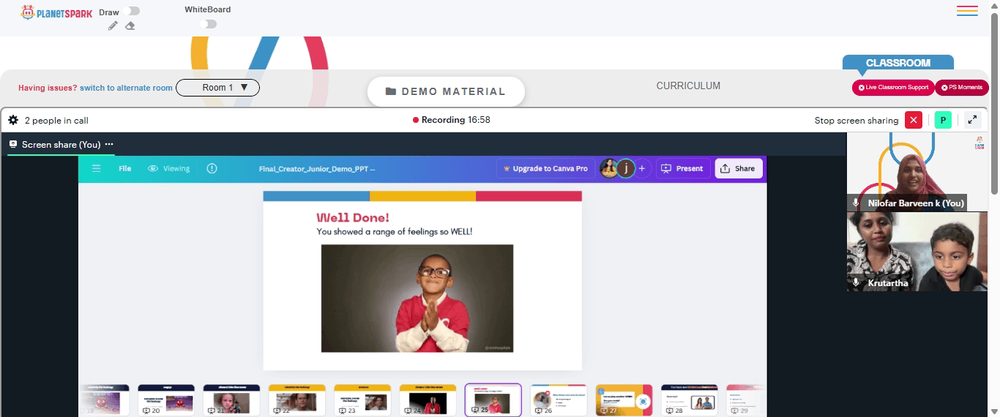Screen dimensions: 1000x417
Task: Click the clapping boy image on slide
Action: [417, 298]
